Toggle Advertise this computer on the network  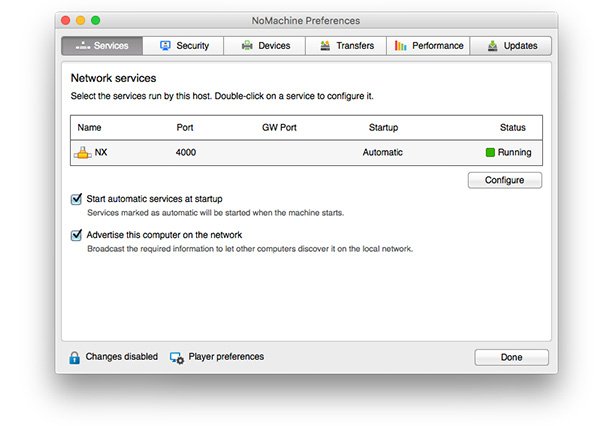(76, 235)
